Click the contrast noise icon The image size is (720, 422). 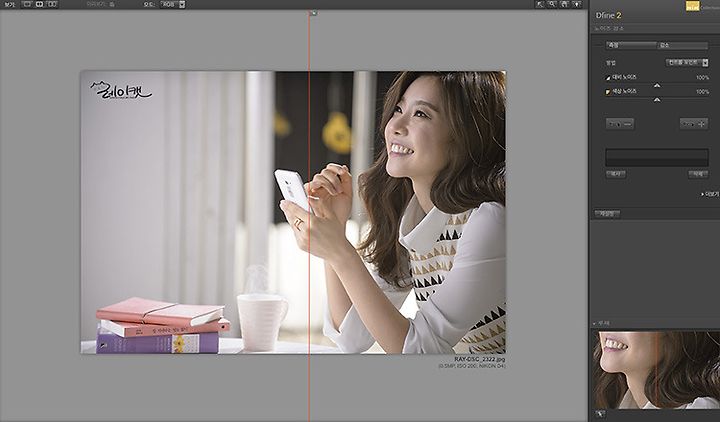point(608,78)
